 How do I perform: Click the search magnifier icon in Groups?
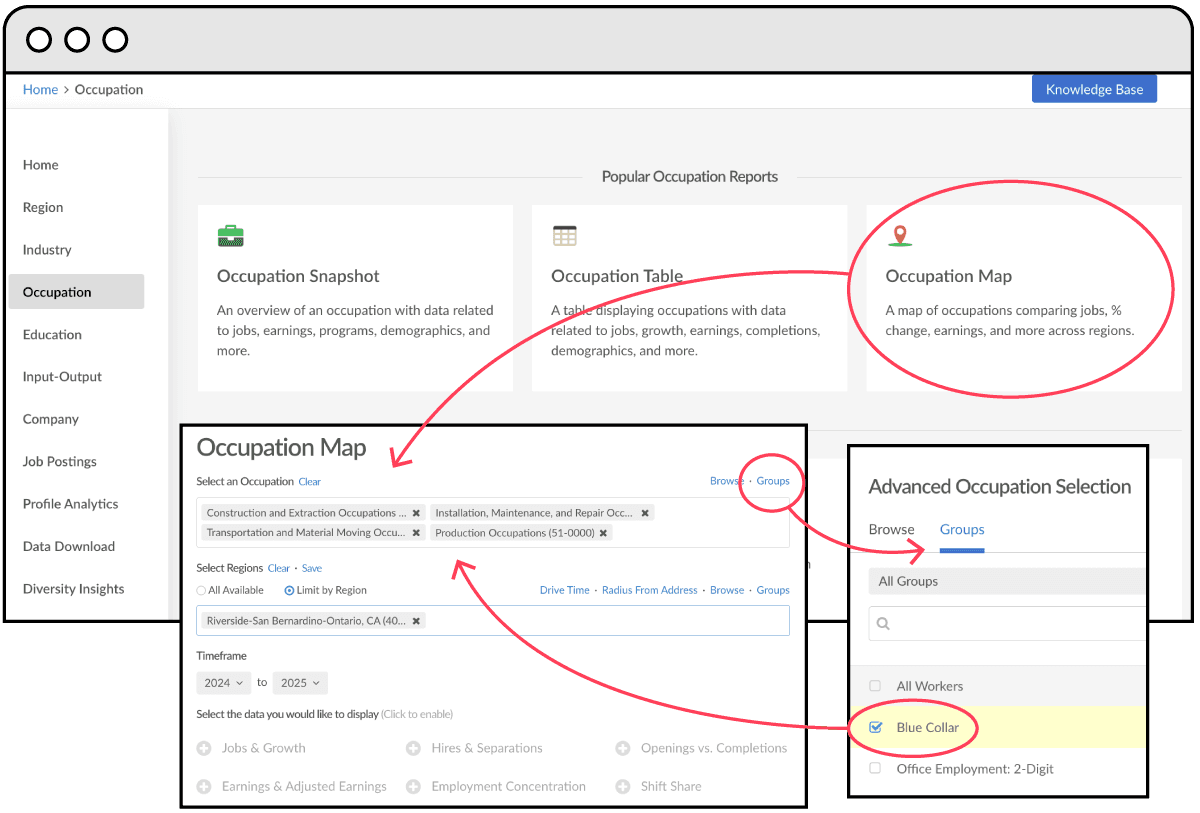tap(883, 623)
